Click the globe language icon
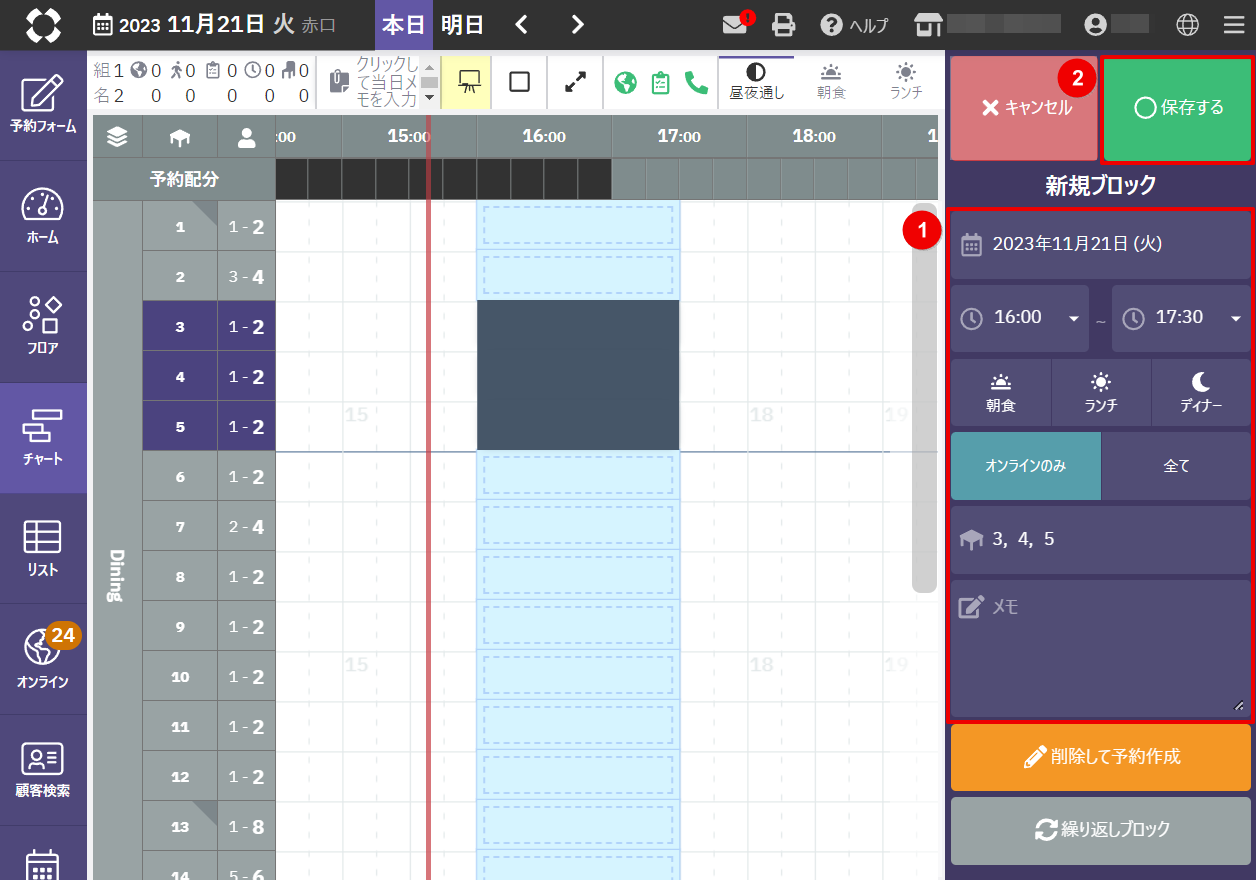This screenshot has width=1256, height=880. click(x=1187, y=25)
